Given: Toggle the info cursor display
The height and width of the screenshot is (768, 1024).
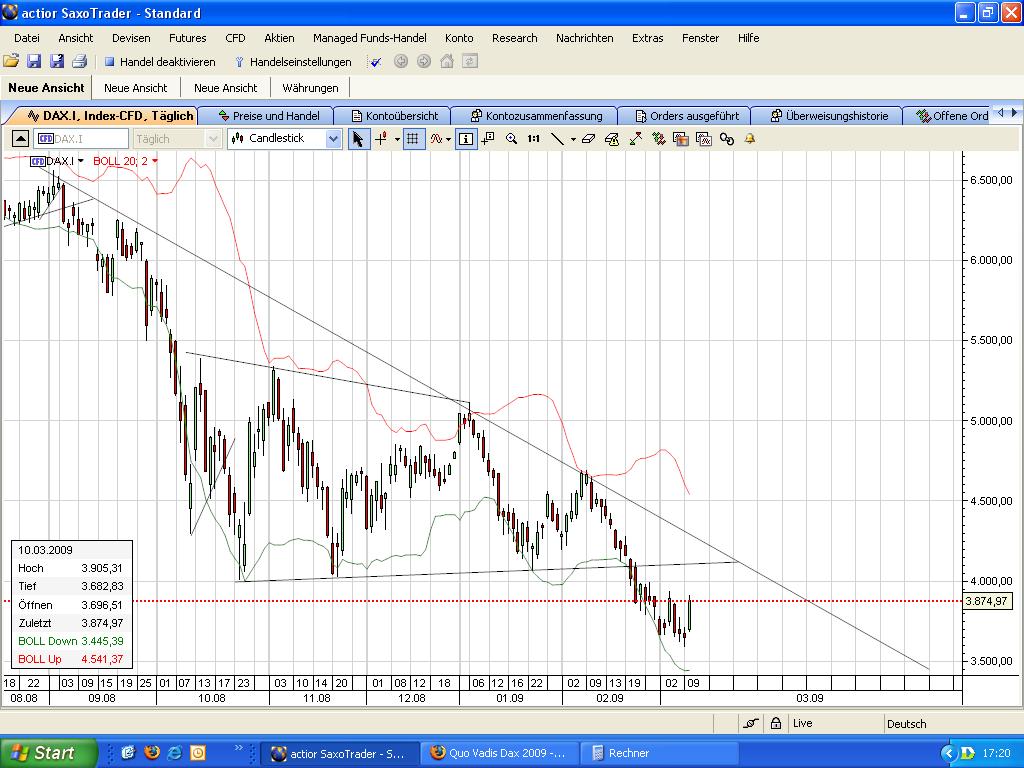Looking at the screenshot, I should pyautogui.click(x=464, y=139).
